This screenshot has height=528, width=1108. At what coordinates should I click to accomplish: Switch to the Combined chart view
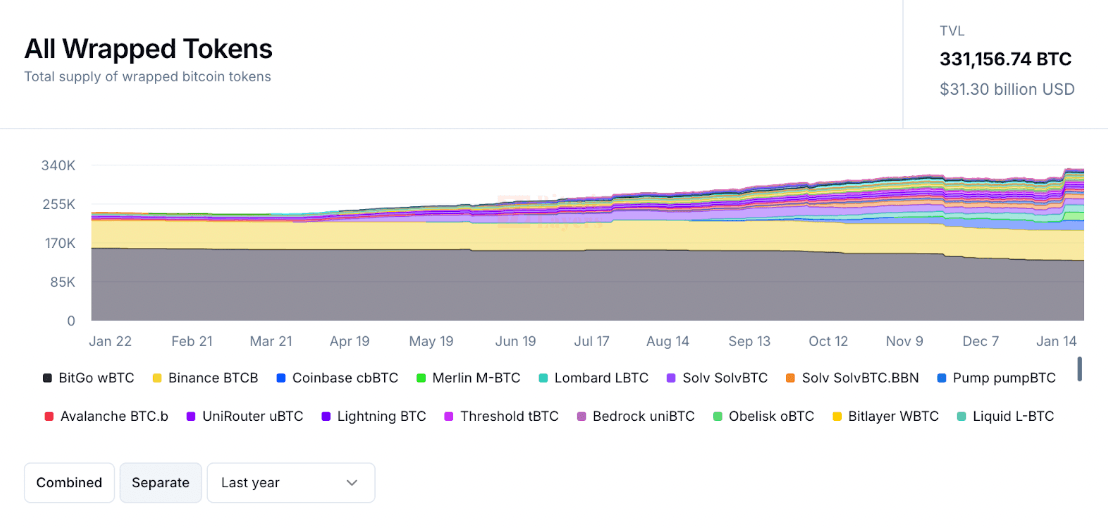(69, 482)
